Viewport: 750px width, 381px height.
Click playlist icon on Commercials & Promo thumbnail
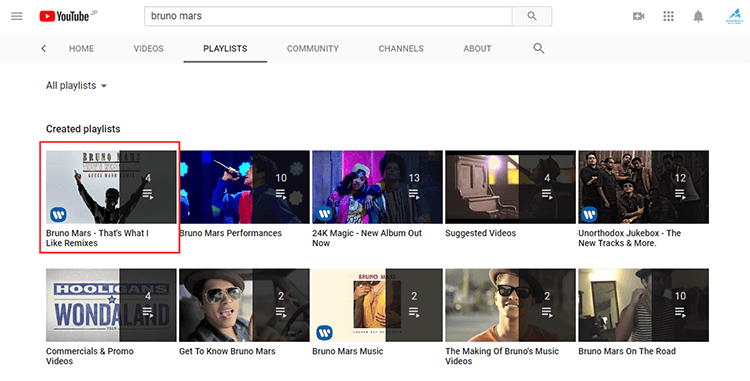(148, 312)
